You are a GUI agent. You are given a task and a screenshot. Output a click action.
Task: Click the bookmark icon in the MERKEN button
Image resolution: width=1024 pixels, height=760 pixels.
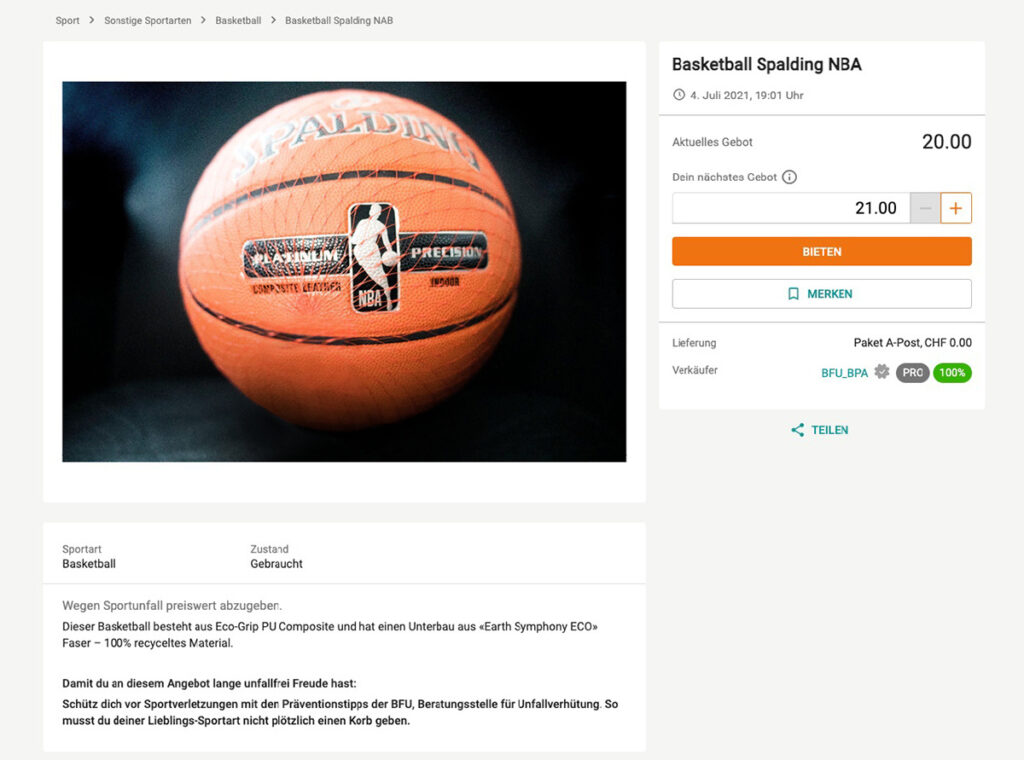point(793,294)
